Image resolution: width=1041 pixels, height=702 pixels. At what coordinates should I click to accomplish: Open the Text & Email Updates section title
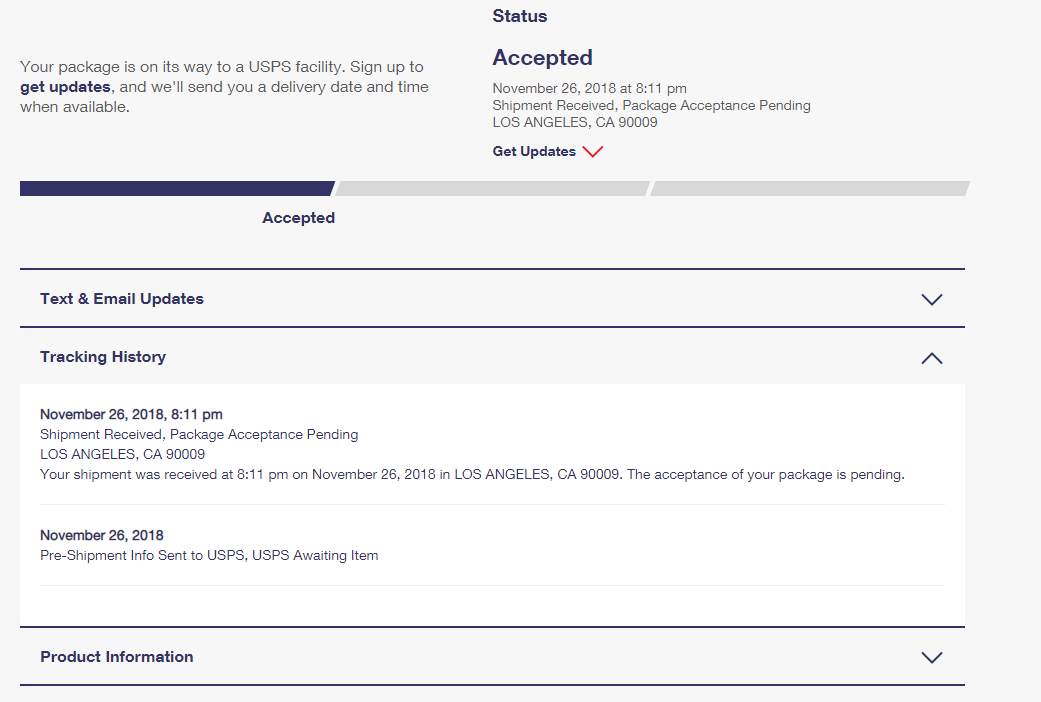122,299
